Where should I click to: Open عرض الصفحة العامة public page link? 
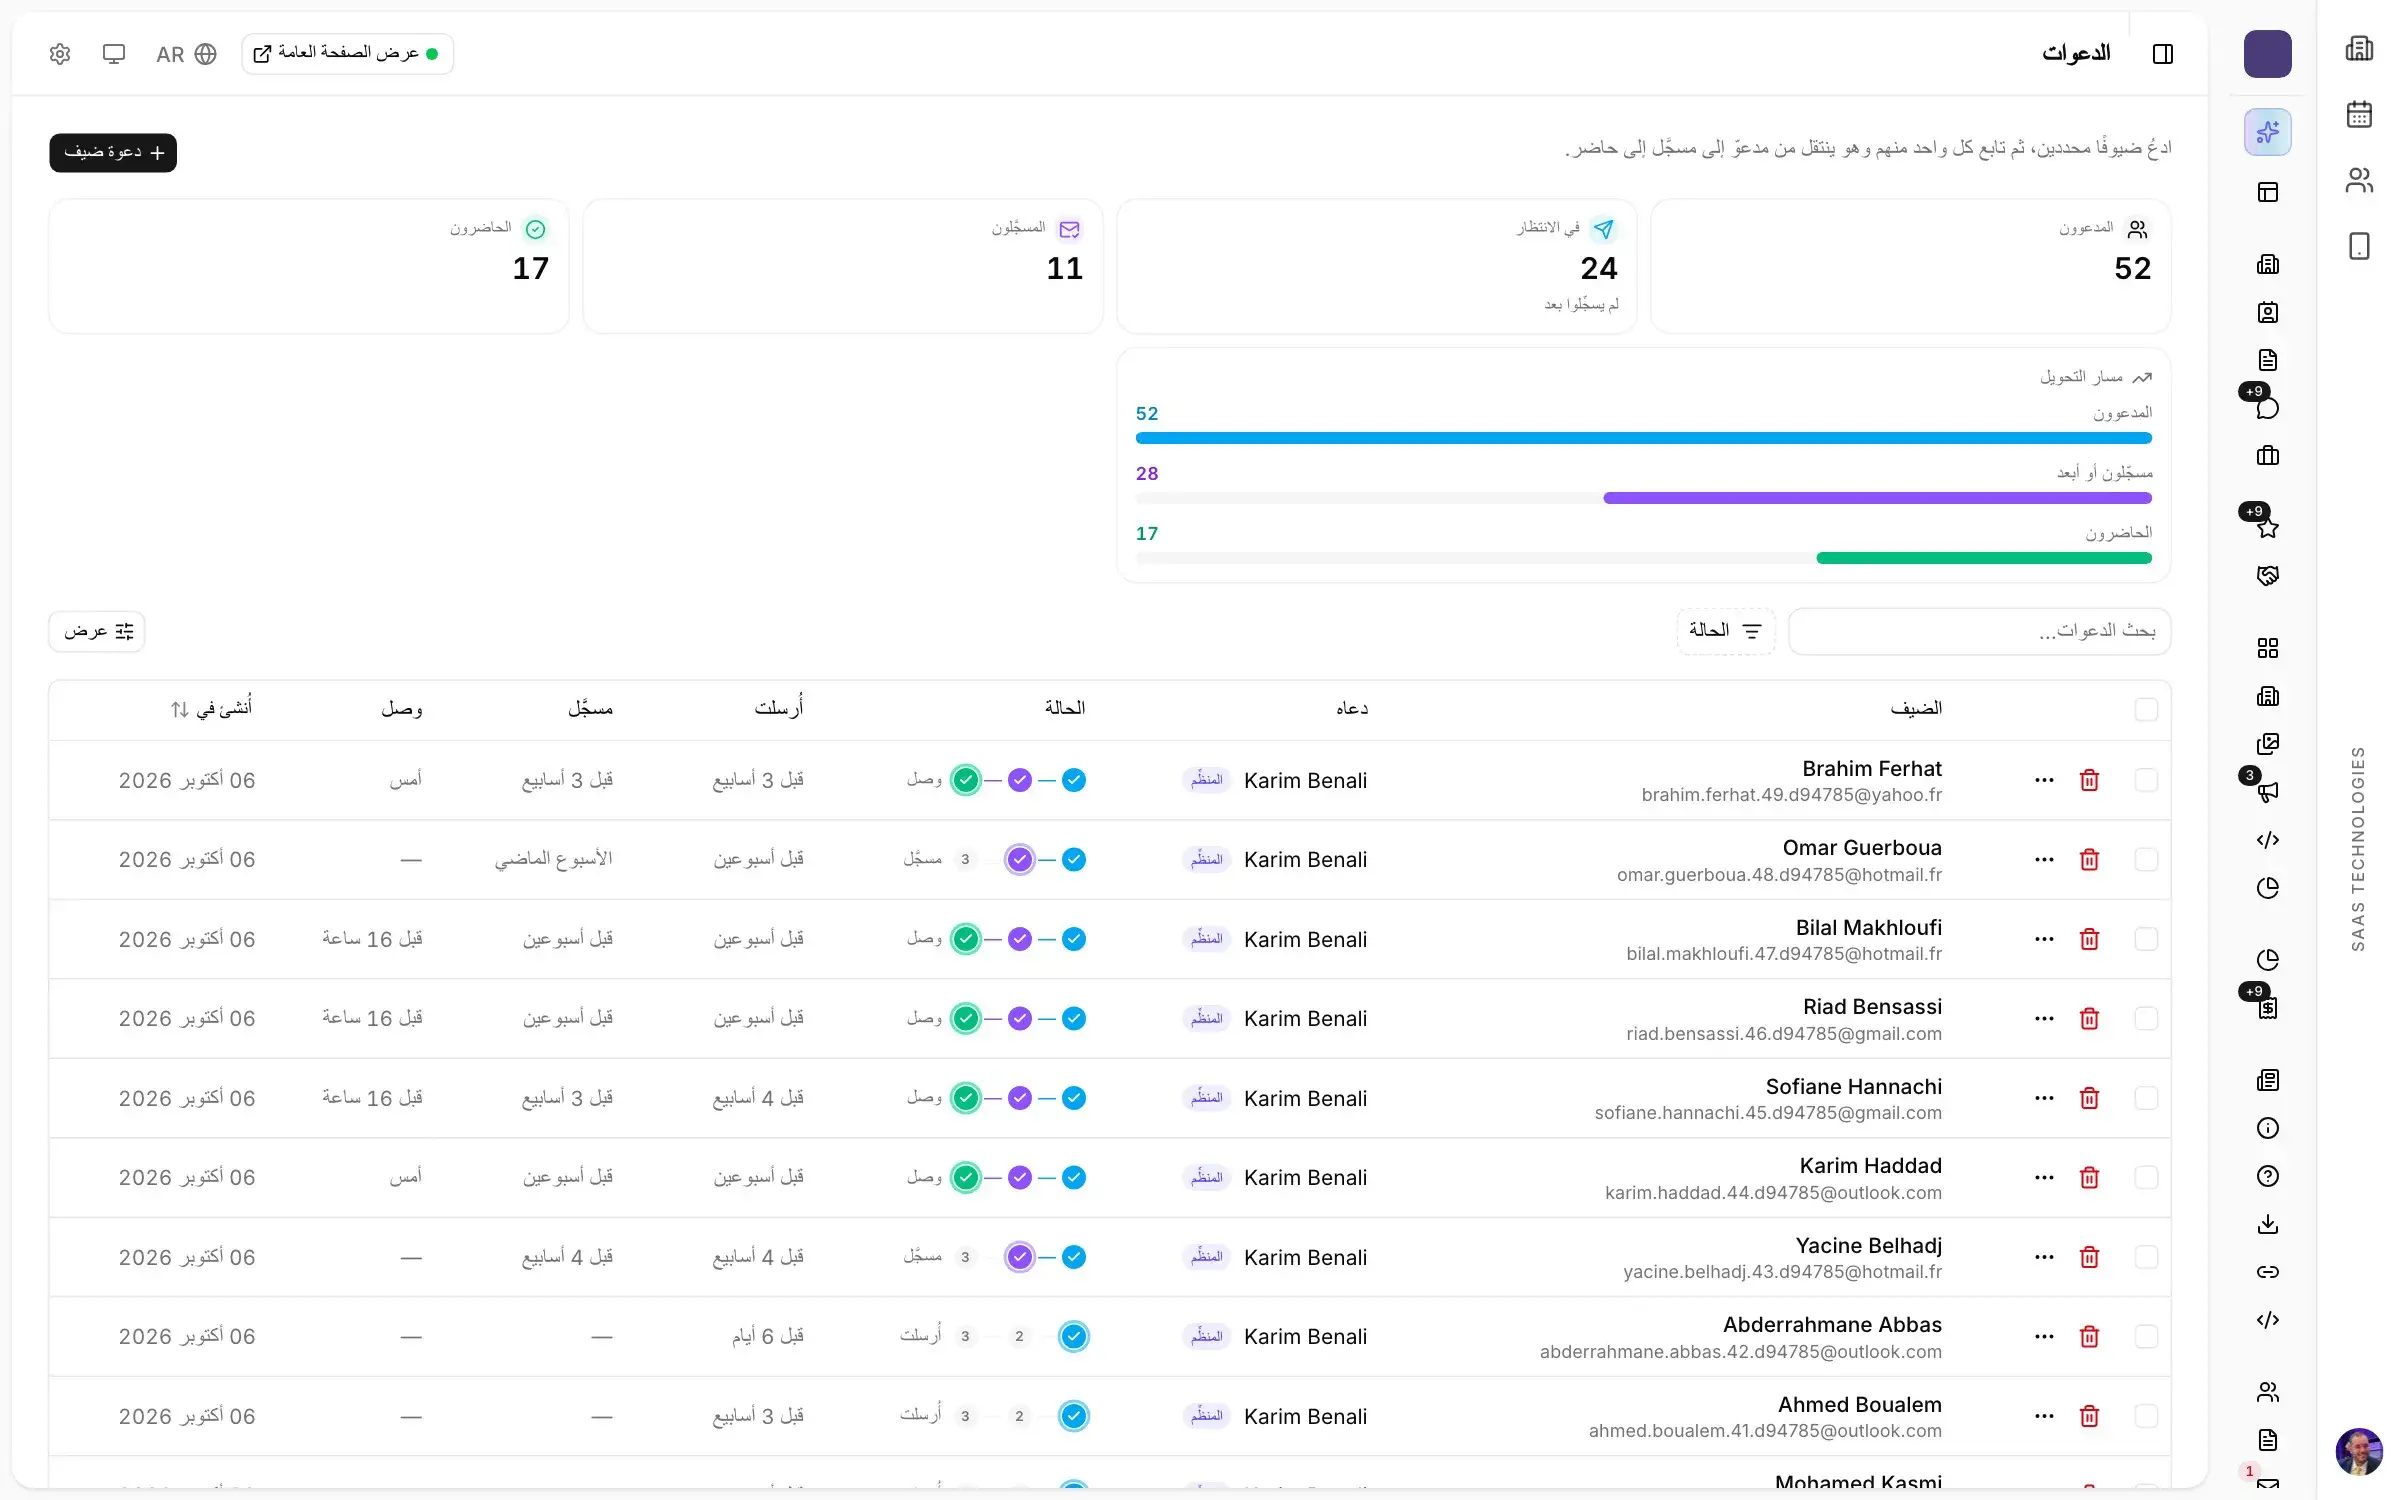(x=347, y=54)
